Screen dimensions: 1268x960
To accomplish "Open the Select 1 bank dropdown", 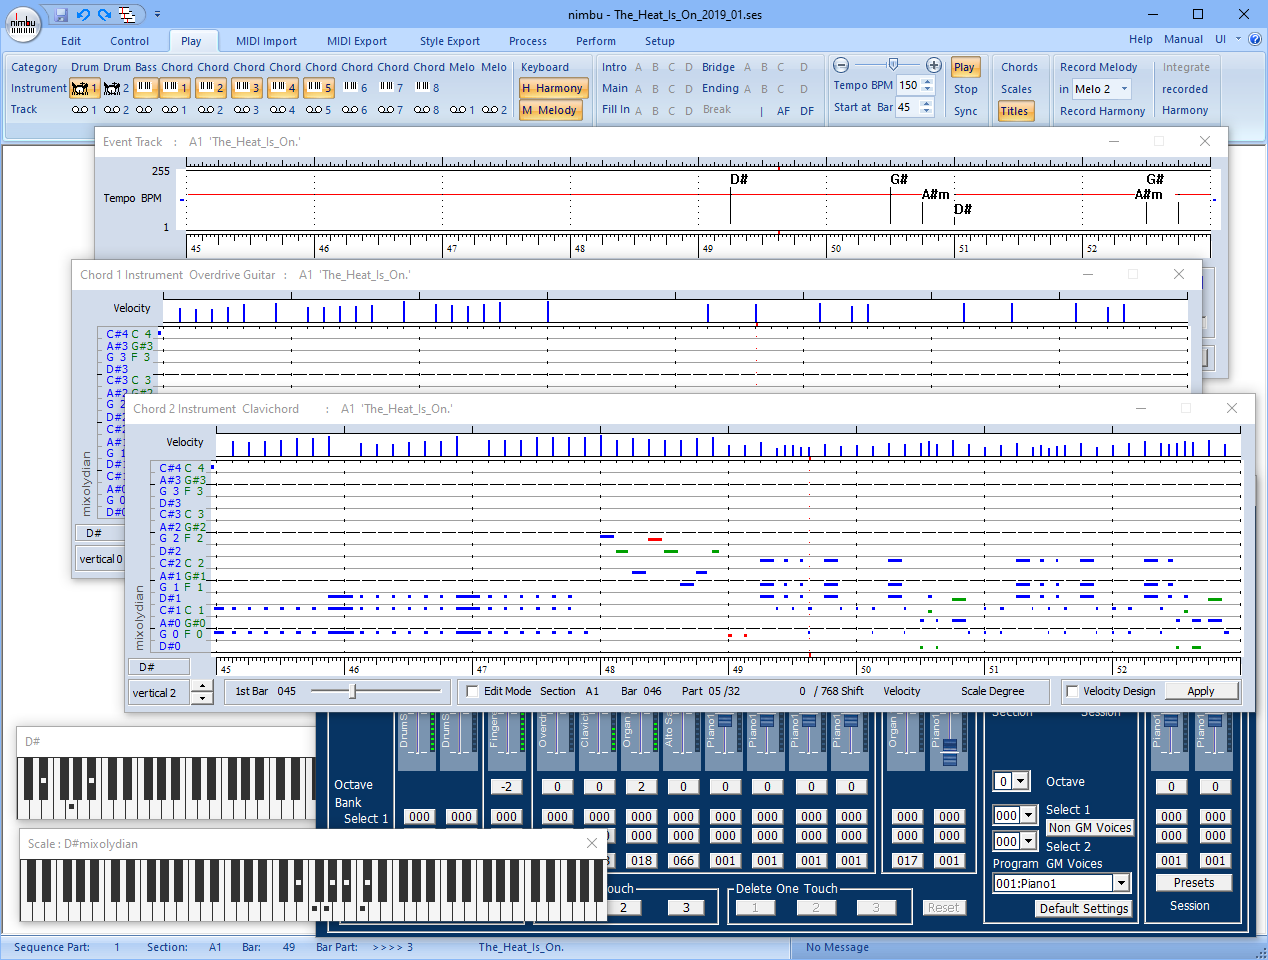I will pos(1028,815).
